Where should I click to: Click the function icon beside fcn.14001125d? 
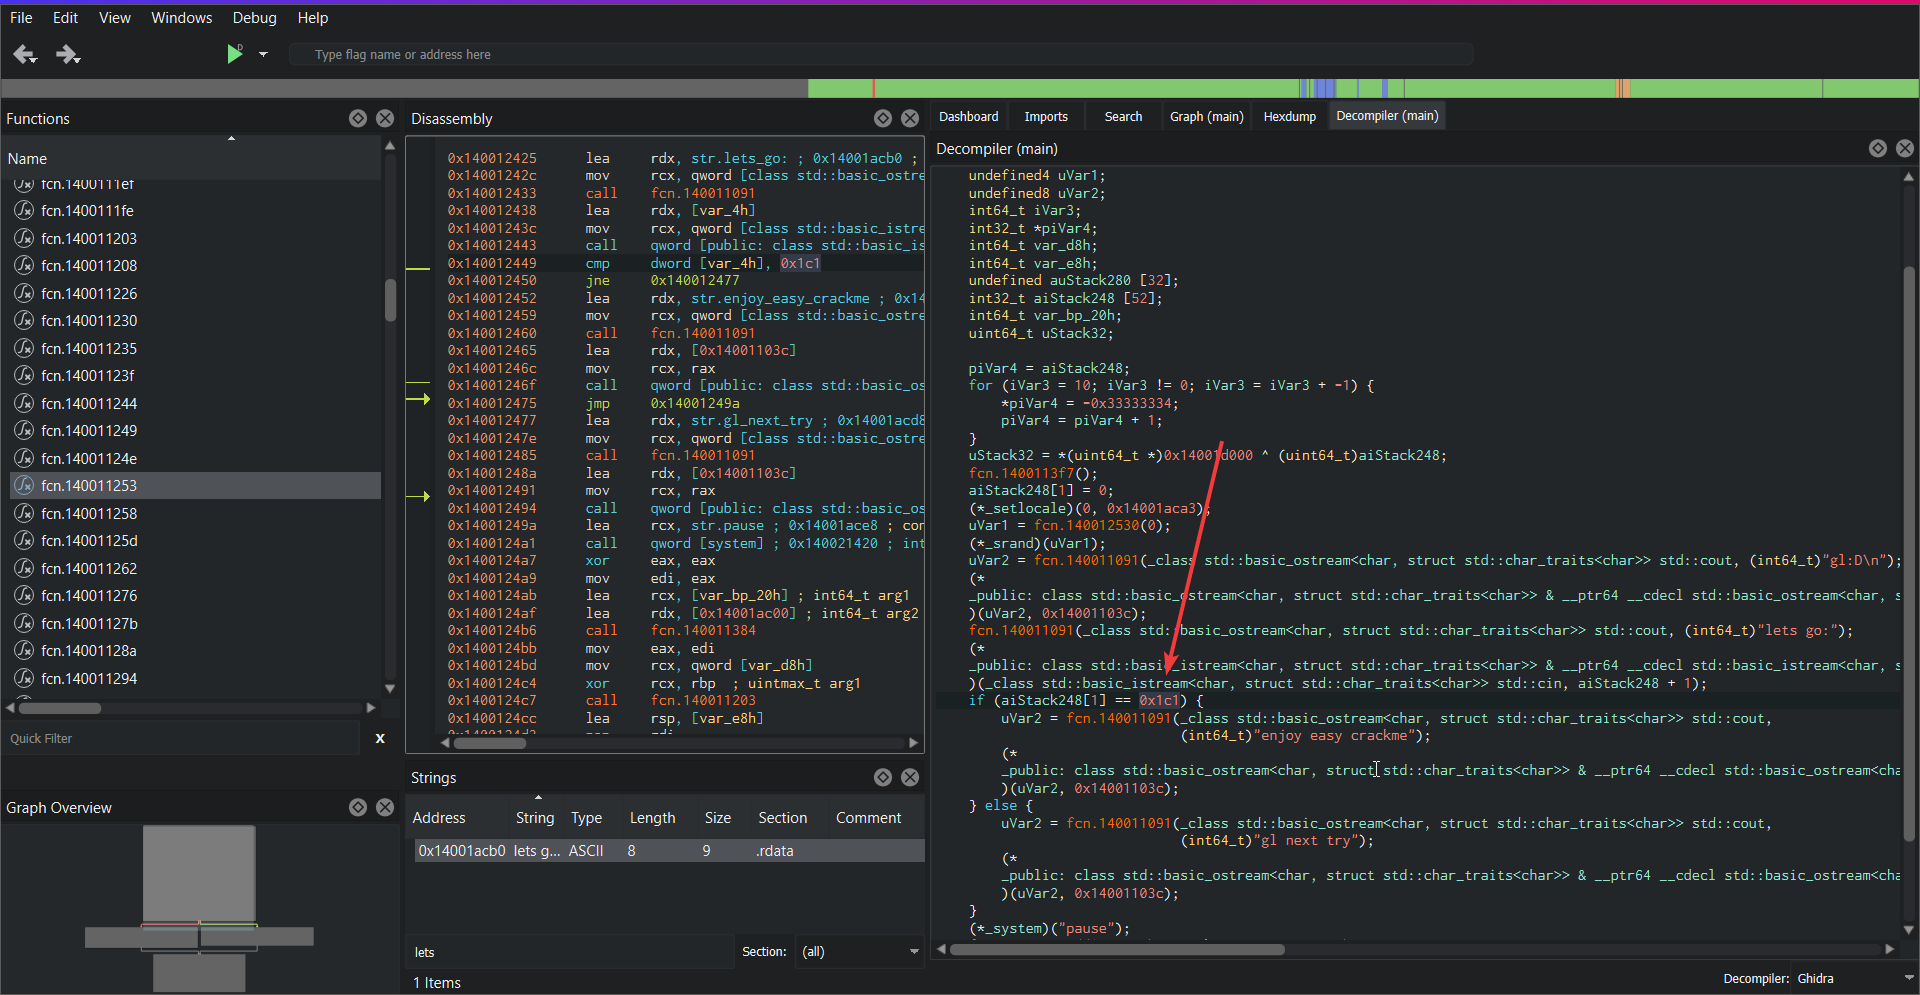coord(23,540)
